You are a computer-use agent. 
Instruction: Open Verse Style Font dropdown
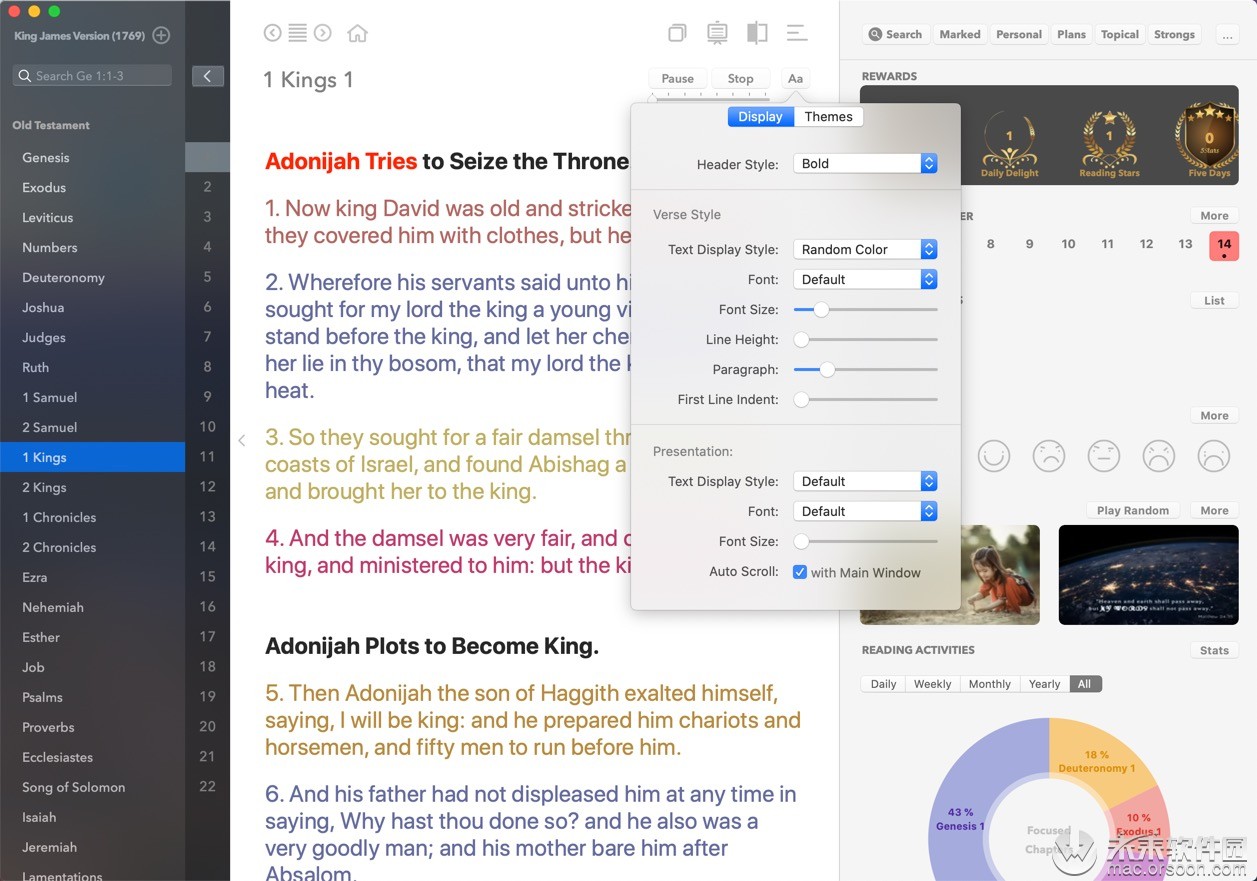click(x=865, y=279)
